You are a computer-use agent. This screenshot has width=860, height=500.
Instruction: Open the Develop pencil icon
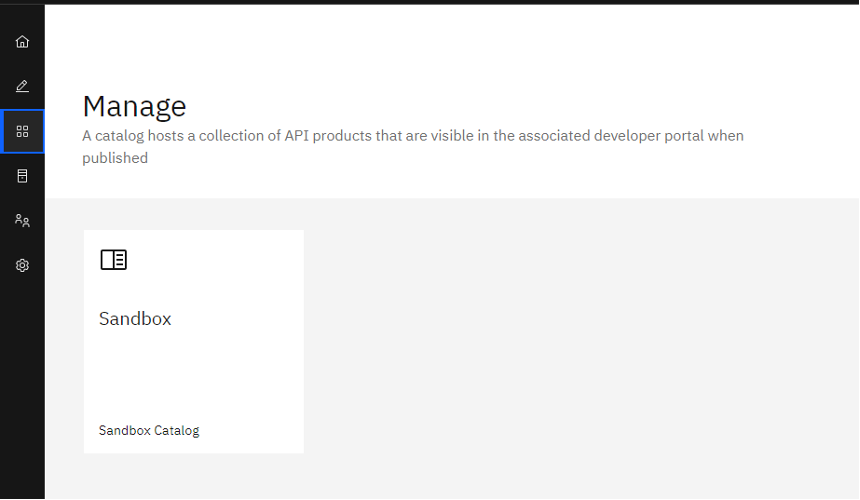(22, 86)
